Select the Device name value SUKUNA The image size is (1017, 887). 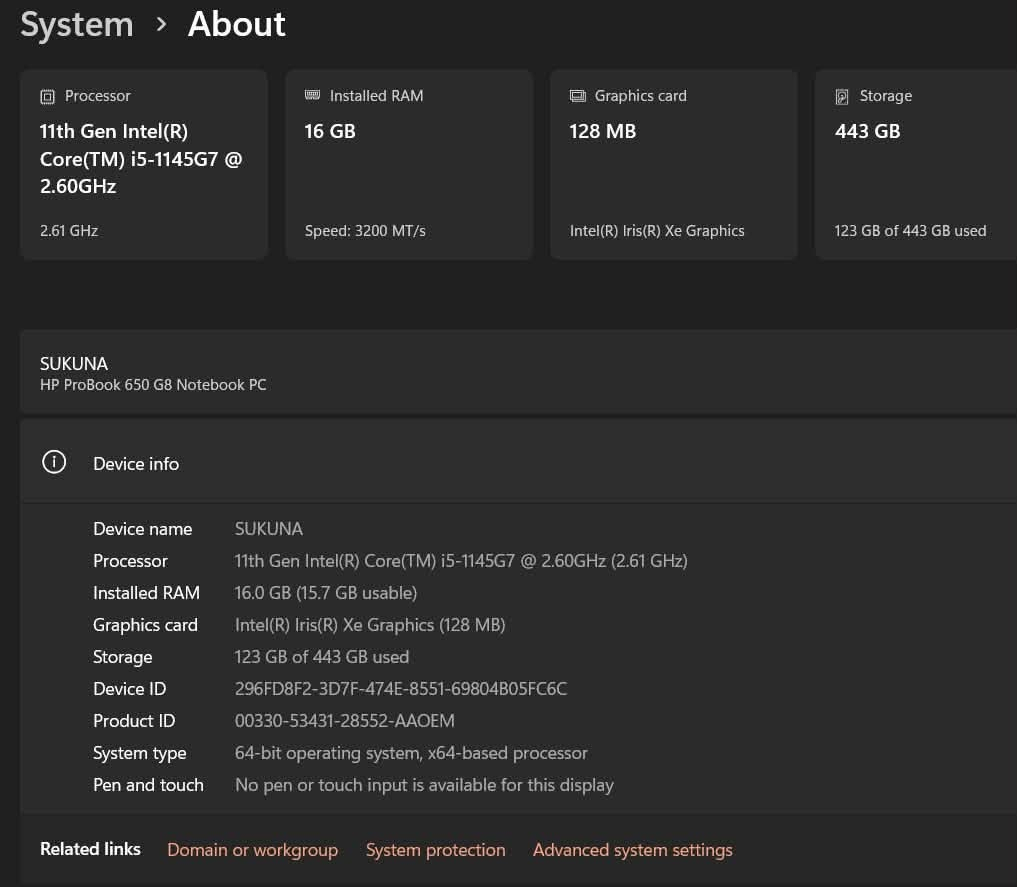point(269,529)
